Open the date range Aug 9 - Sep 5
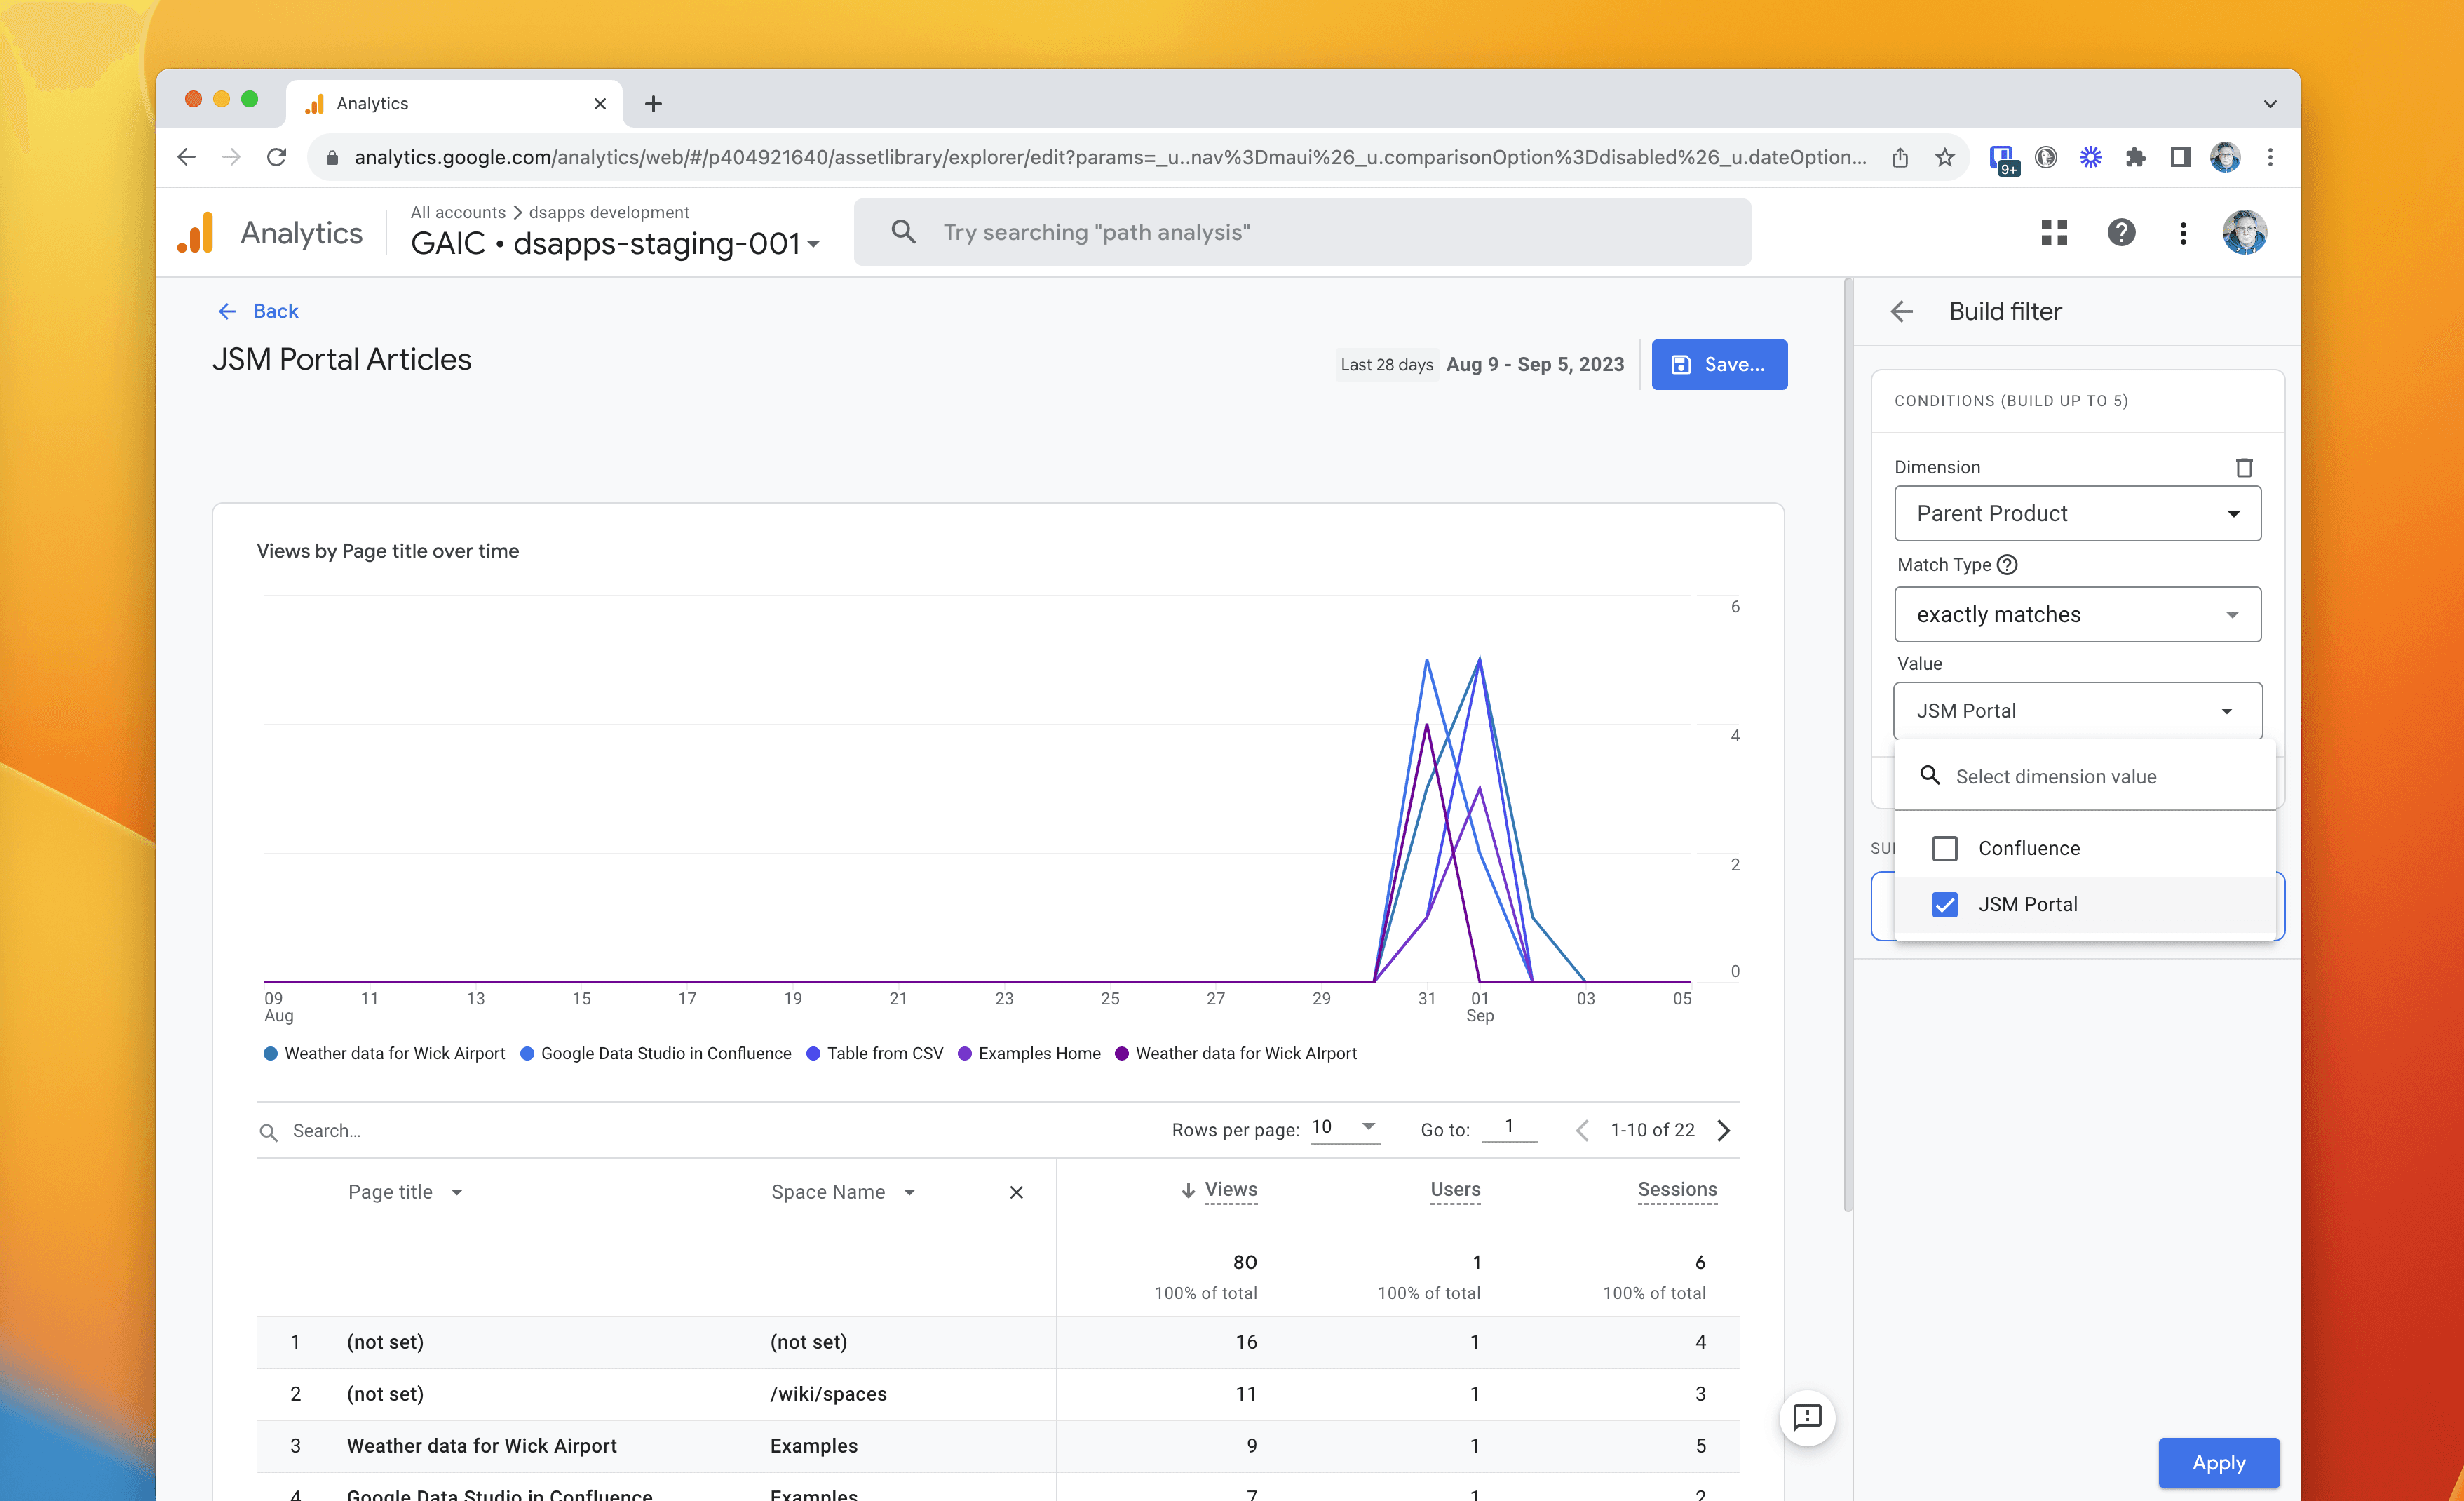Viewport: 2464px width, 1501px height. click(x=1535, y=364)
